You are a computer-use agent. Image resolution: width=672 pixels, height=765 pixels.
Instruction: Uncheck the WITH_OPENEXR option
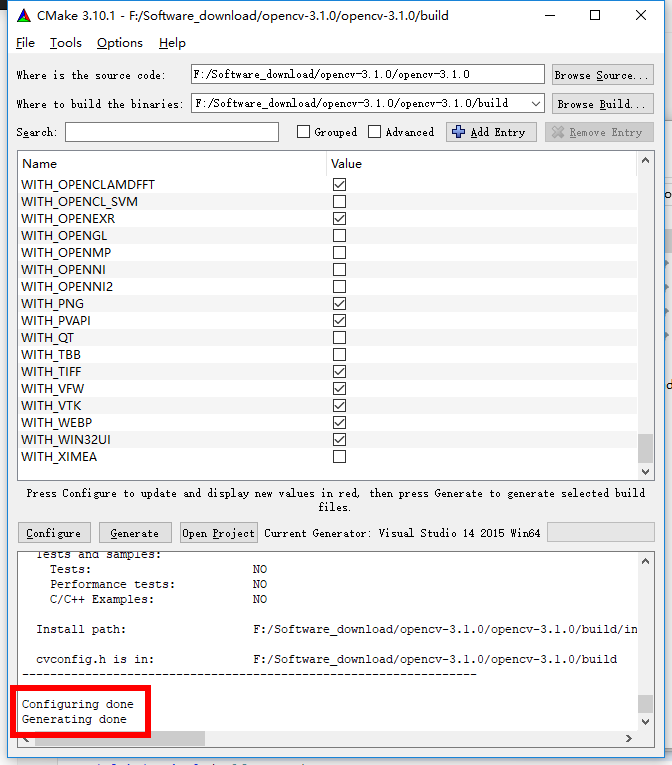pyautogui.click(x=339, y=219)
